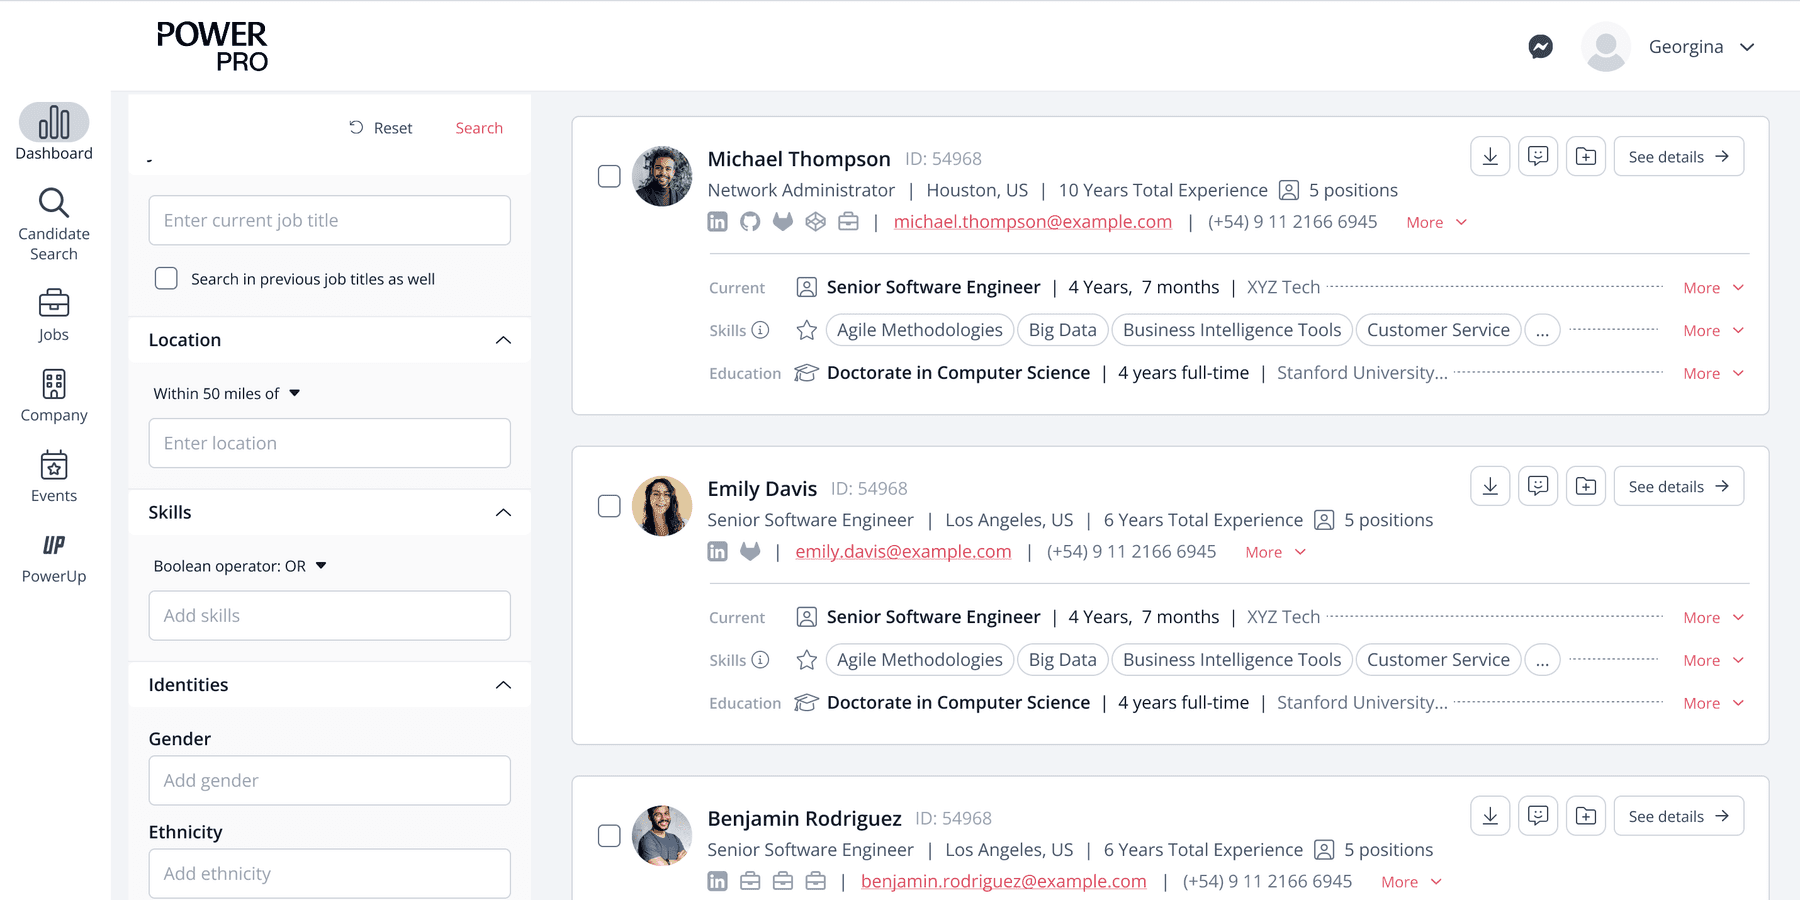Expand More contact info for Michael Thompson
1800x900 pixels.
(x=1437, y=222)
